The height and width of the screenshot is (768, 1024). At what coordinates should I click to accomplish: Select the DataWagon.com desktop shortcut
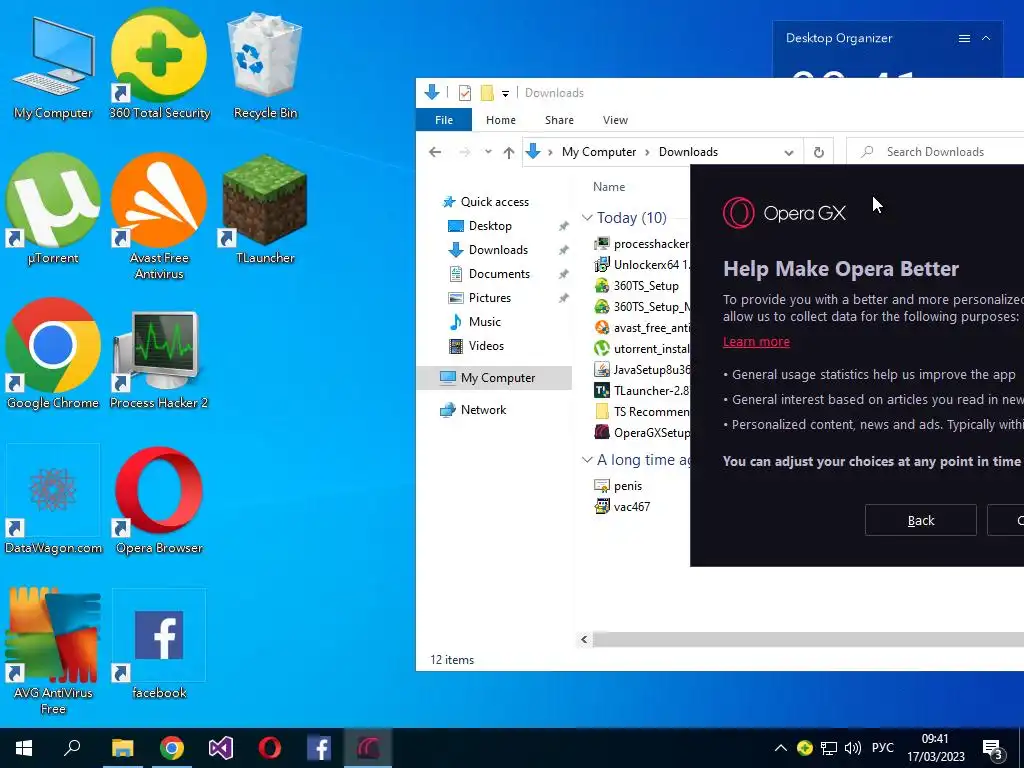[x=53, y=500]
